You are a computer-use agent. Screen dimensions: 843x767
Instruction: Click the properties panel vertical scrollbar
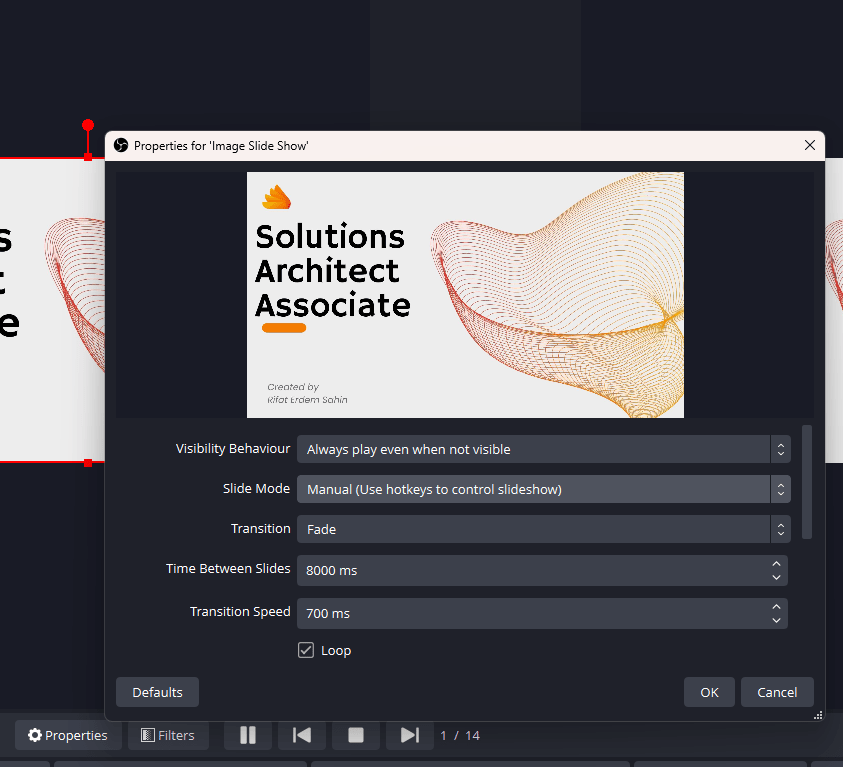coord(806,482)
